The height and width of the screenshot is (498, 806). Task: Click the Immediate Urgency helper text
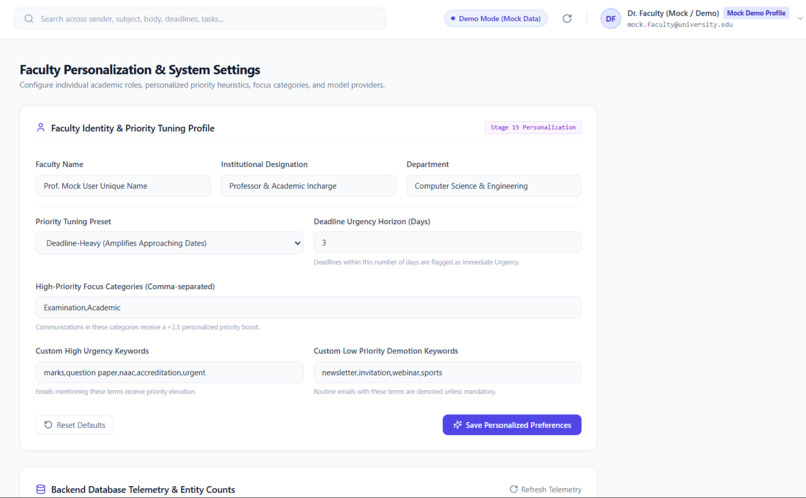416,262
